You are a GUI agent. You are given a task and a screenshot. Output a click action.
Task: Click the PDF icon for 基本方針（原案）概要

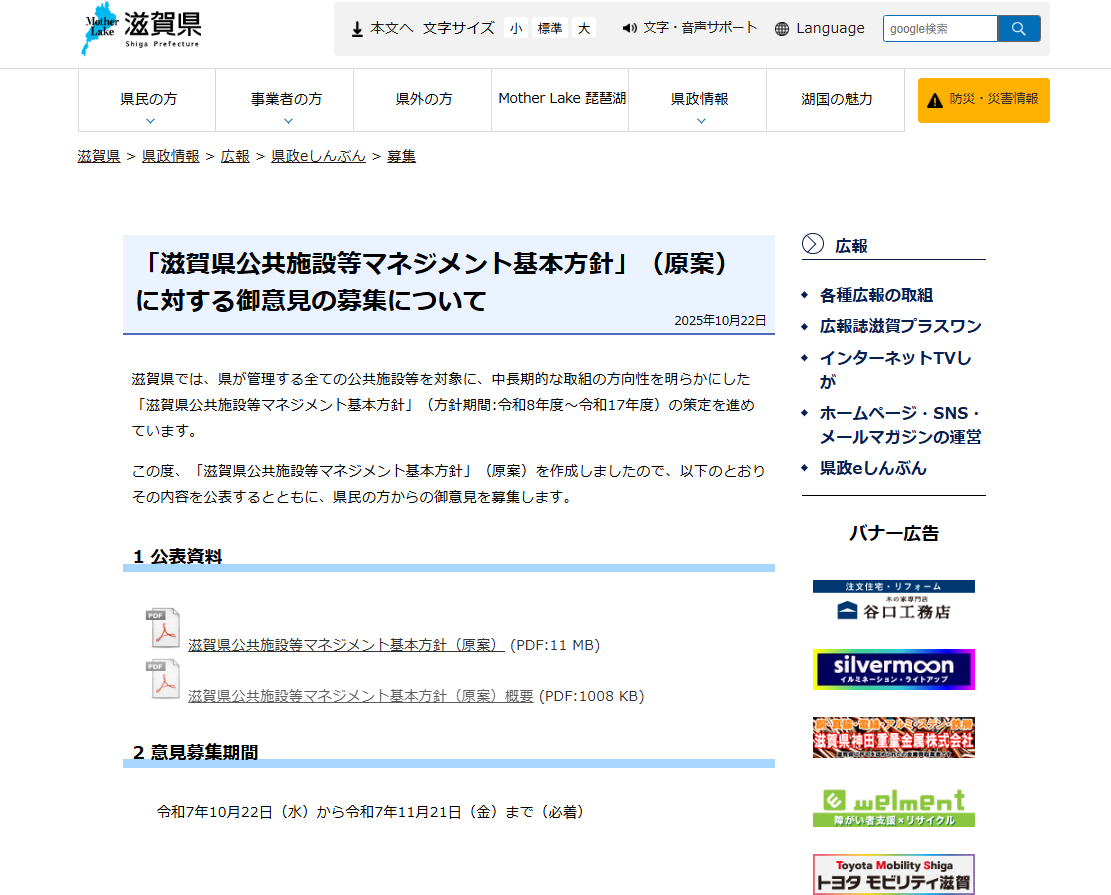(163, 680)
